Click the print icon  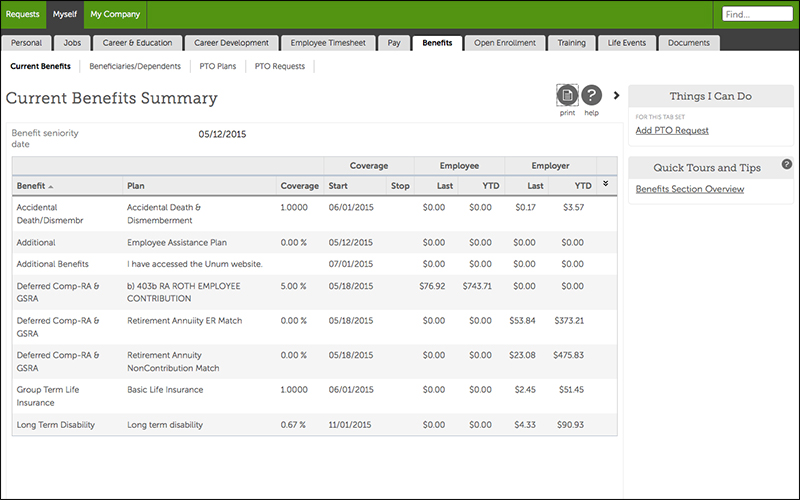click(567, 95)
